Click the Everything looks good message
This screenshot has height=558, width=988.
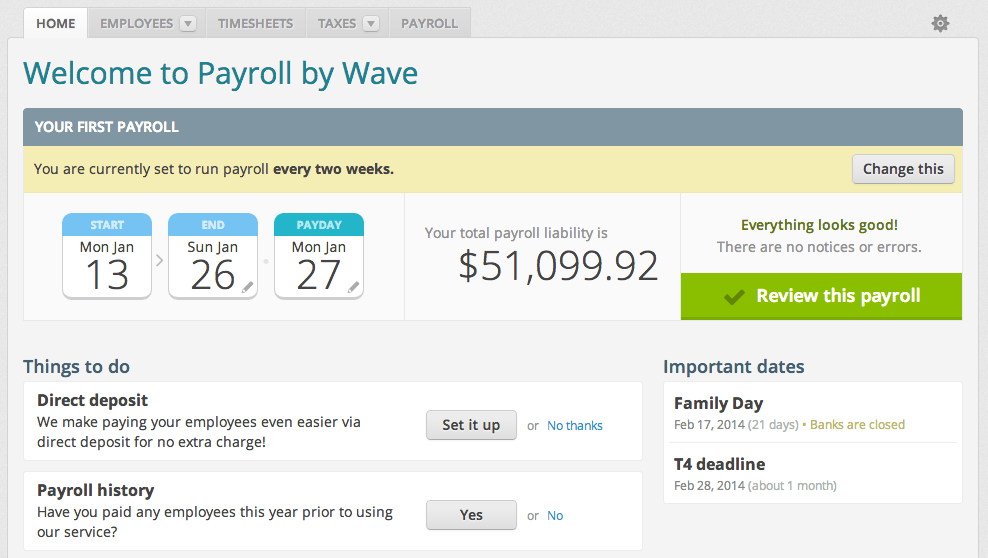click(x=819, y=225)
